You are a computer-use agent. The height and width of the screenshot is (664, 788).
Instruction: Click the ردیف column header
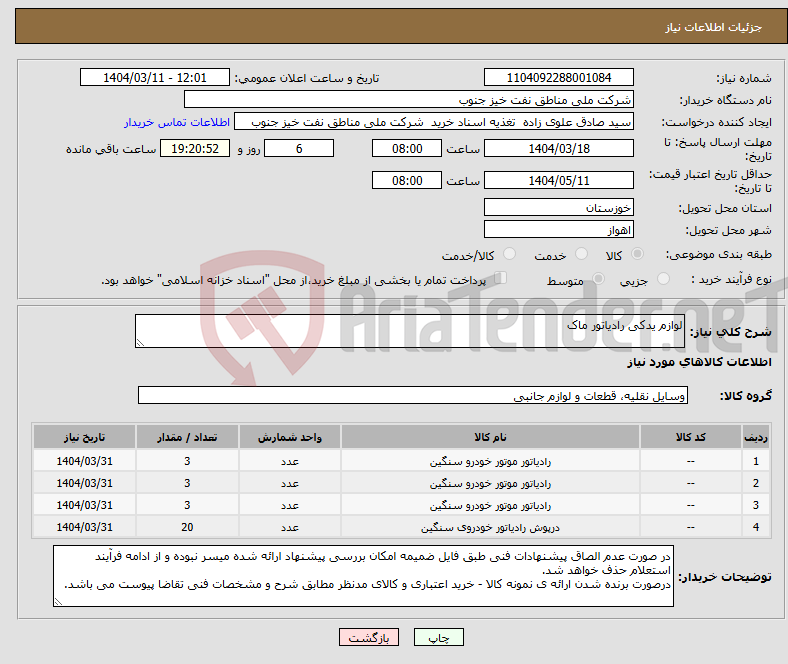[x=755, y=437]
